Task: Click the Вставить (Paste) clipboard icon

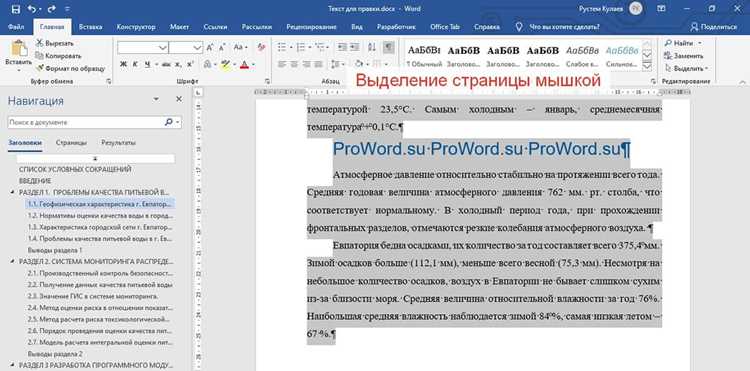Action: click(x=19, y=49)
